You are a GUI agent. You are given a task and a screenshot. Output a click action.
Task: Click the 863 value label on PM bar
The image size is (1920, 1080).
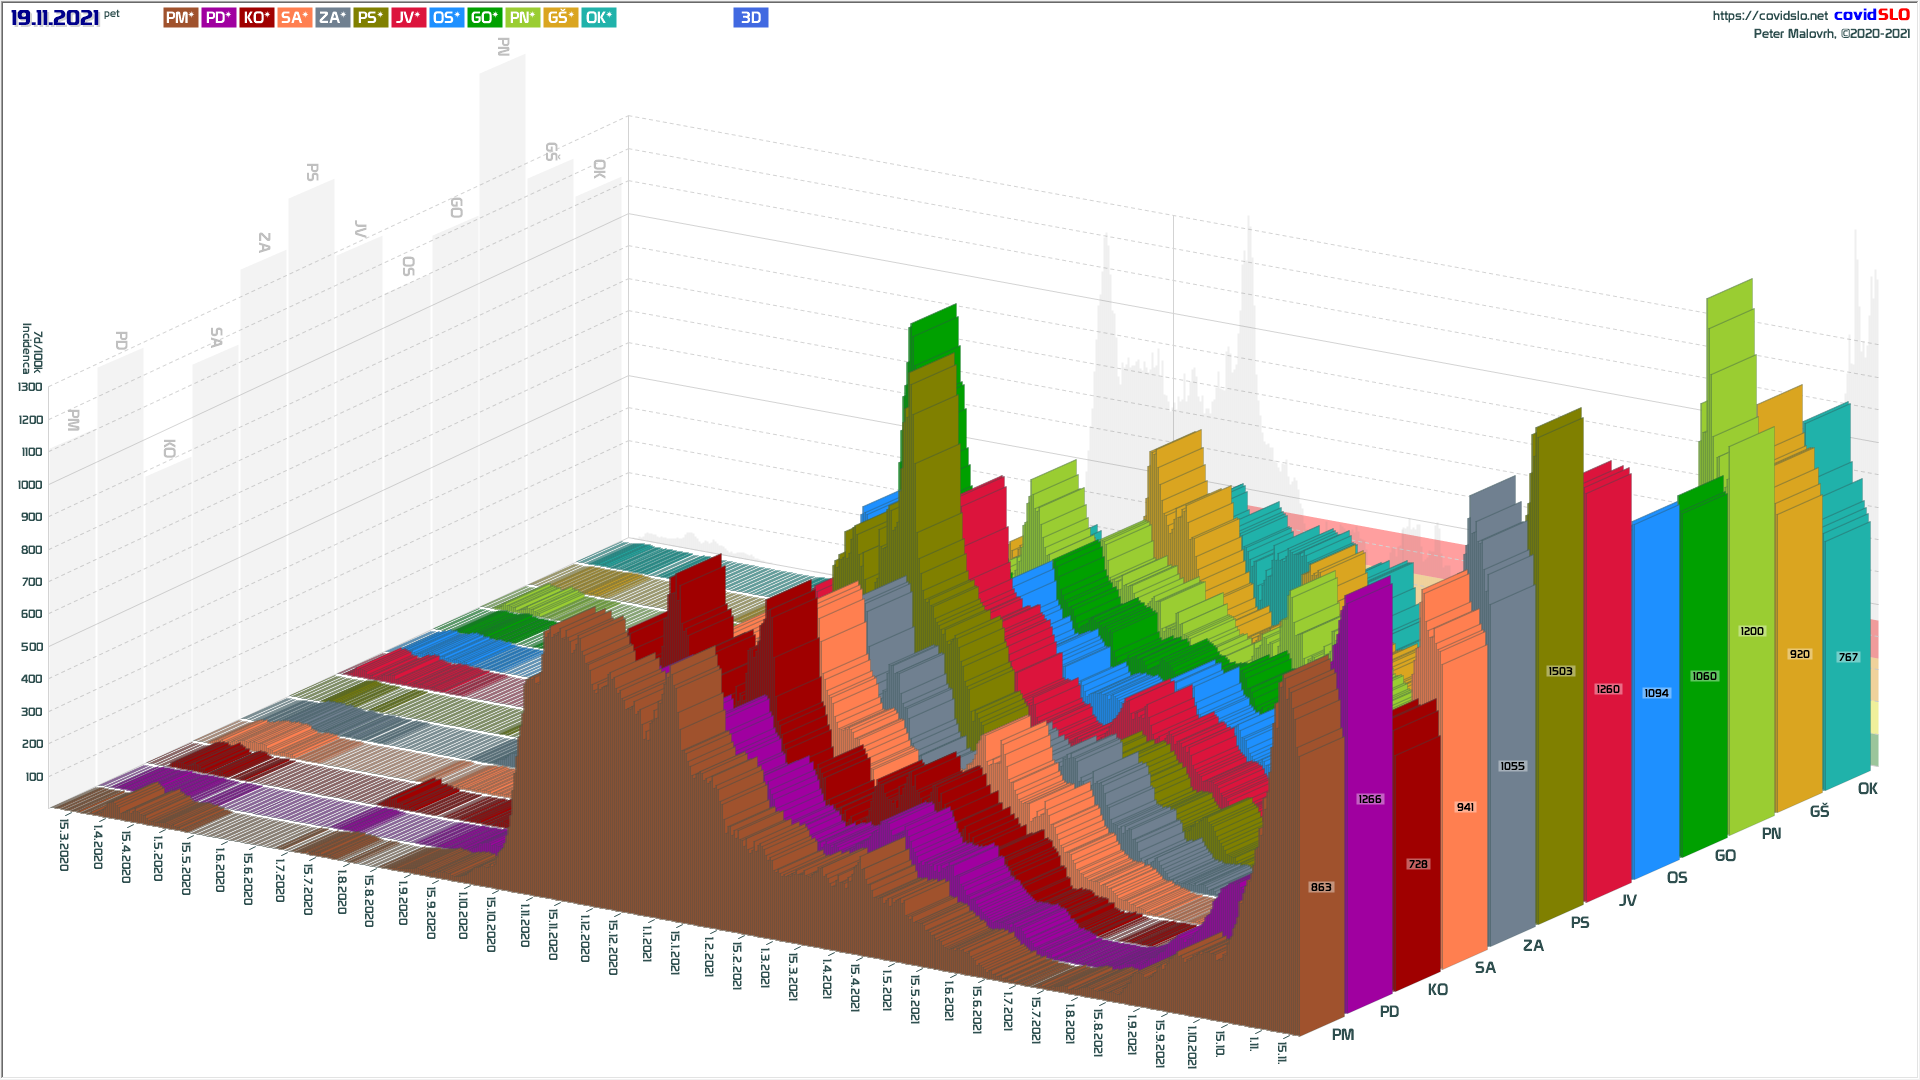(x=1321, y=888)
